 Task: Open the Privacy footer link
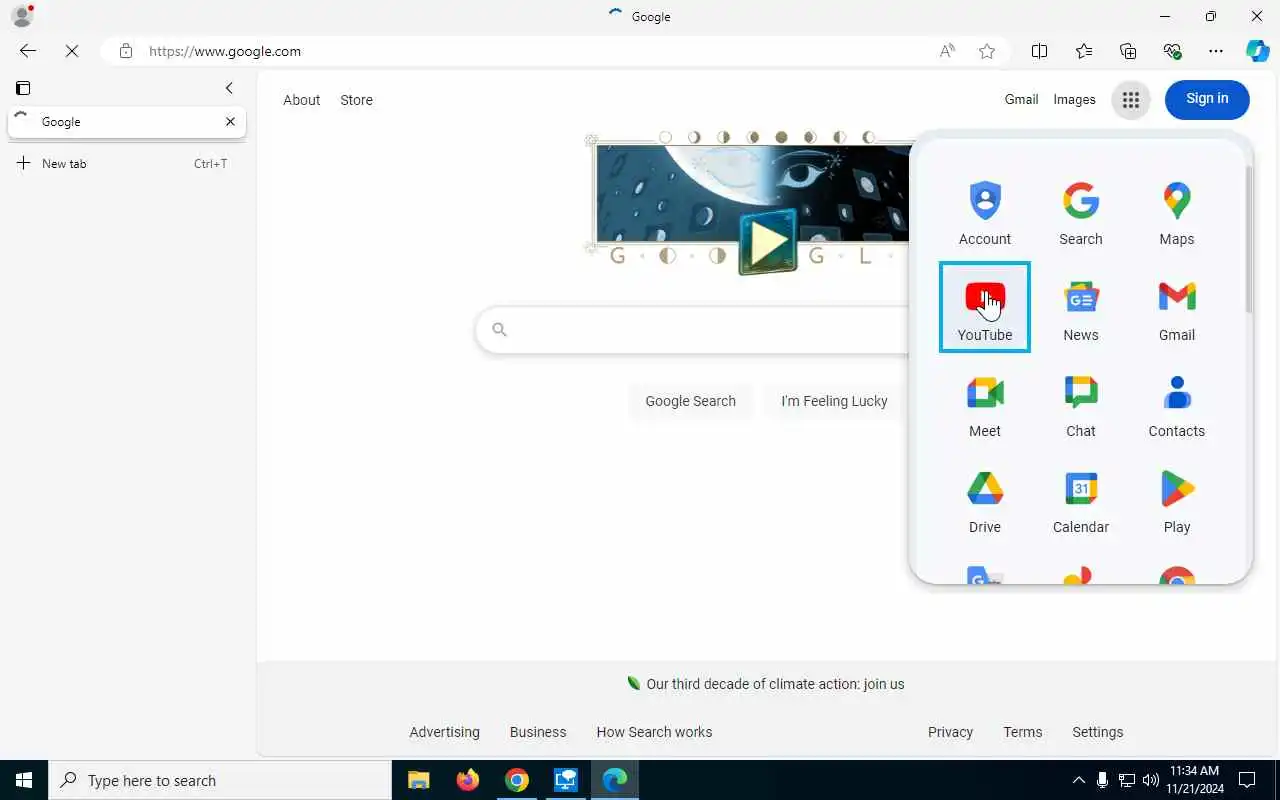point(950,732)
